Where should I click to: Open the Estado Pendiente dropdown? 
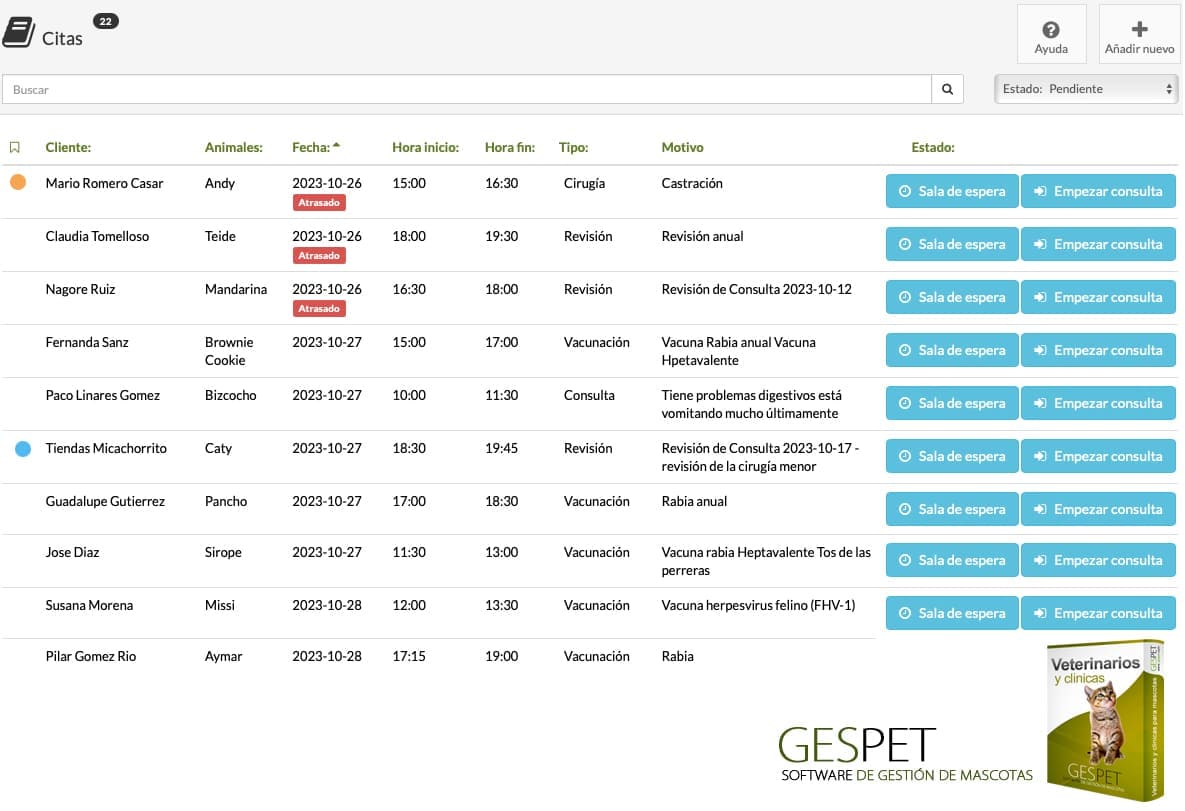pos(1086,89)
